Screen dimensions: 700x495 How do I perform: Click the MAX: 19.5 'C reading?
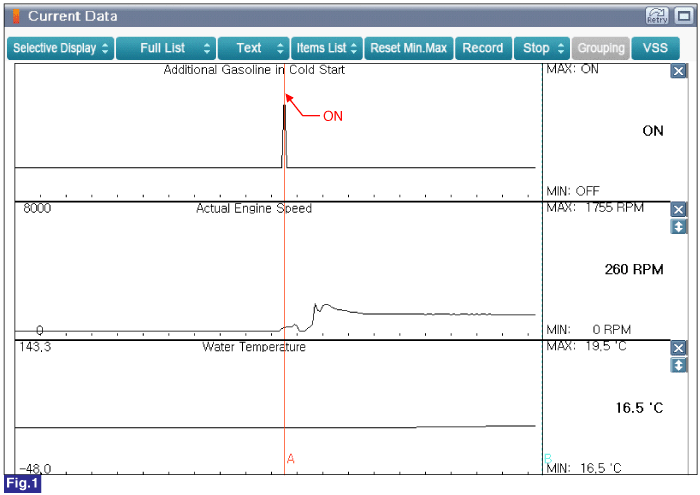(587, 346)
